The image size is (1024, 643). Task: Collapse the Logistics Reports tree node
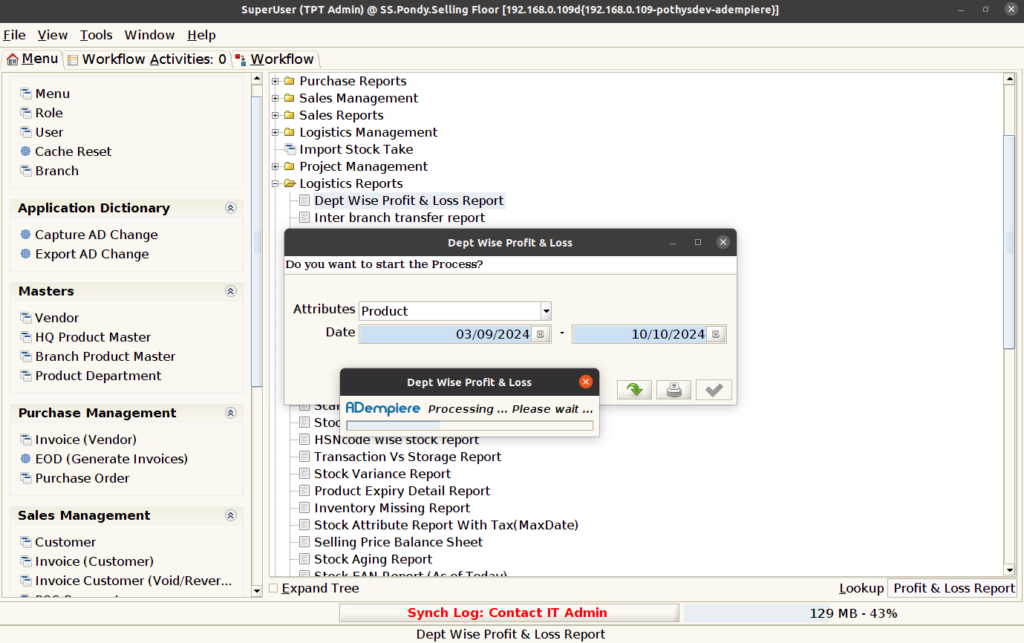tap(275, 183)
